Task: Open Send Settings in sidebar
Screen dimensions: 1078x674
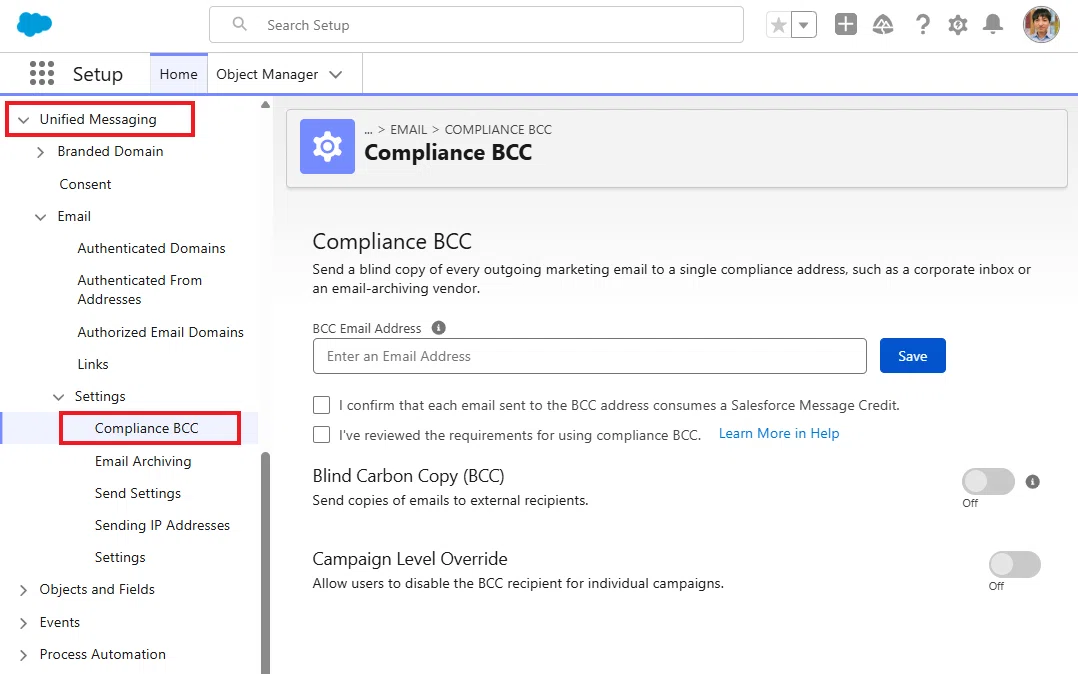Action: click(138, 493)
